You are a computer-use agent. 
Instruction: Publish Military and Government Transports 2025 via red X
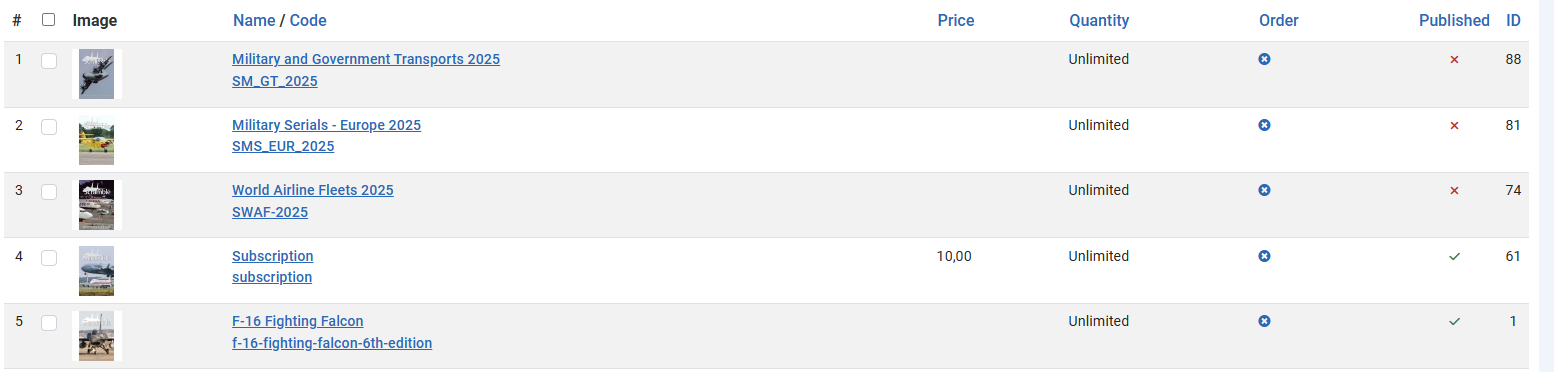click(x=1454, y=60)
